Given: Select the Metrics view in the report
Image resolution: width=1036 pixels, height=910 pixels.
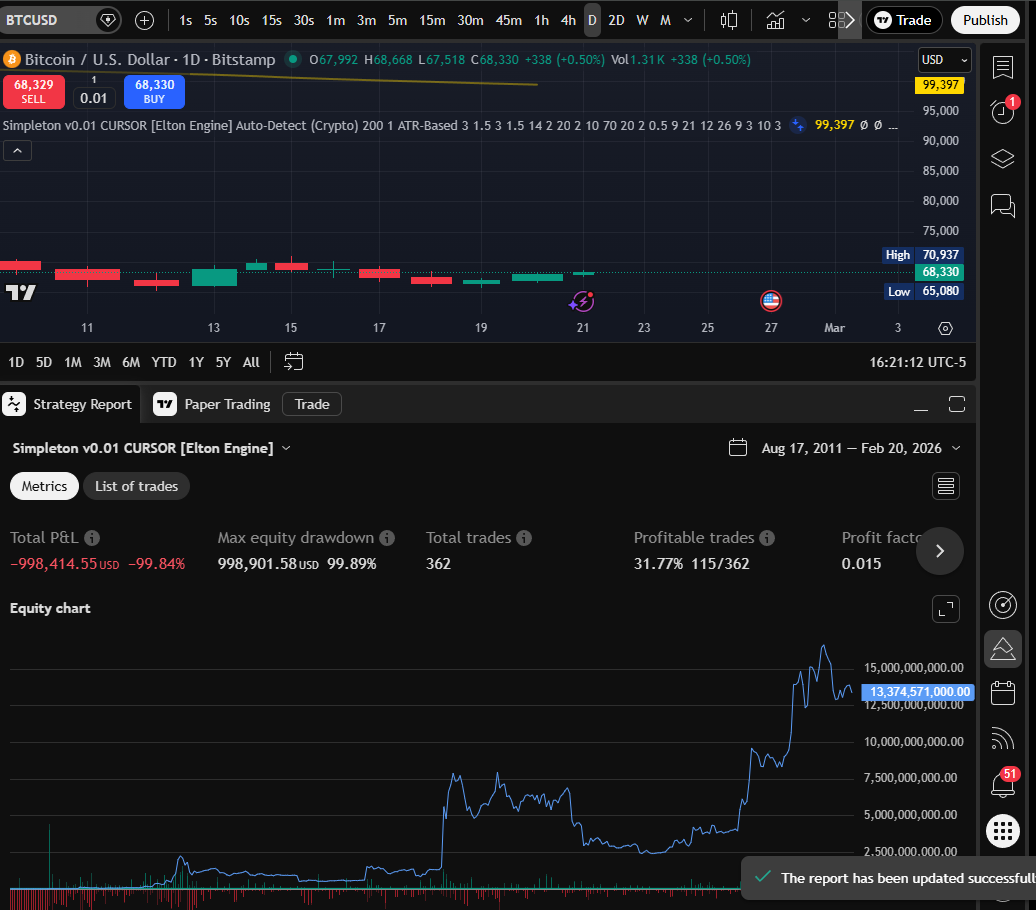Looking at the screenshot, I should click(x=44, y=486).
